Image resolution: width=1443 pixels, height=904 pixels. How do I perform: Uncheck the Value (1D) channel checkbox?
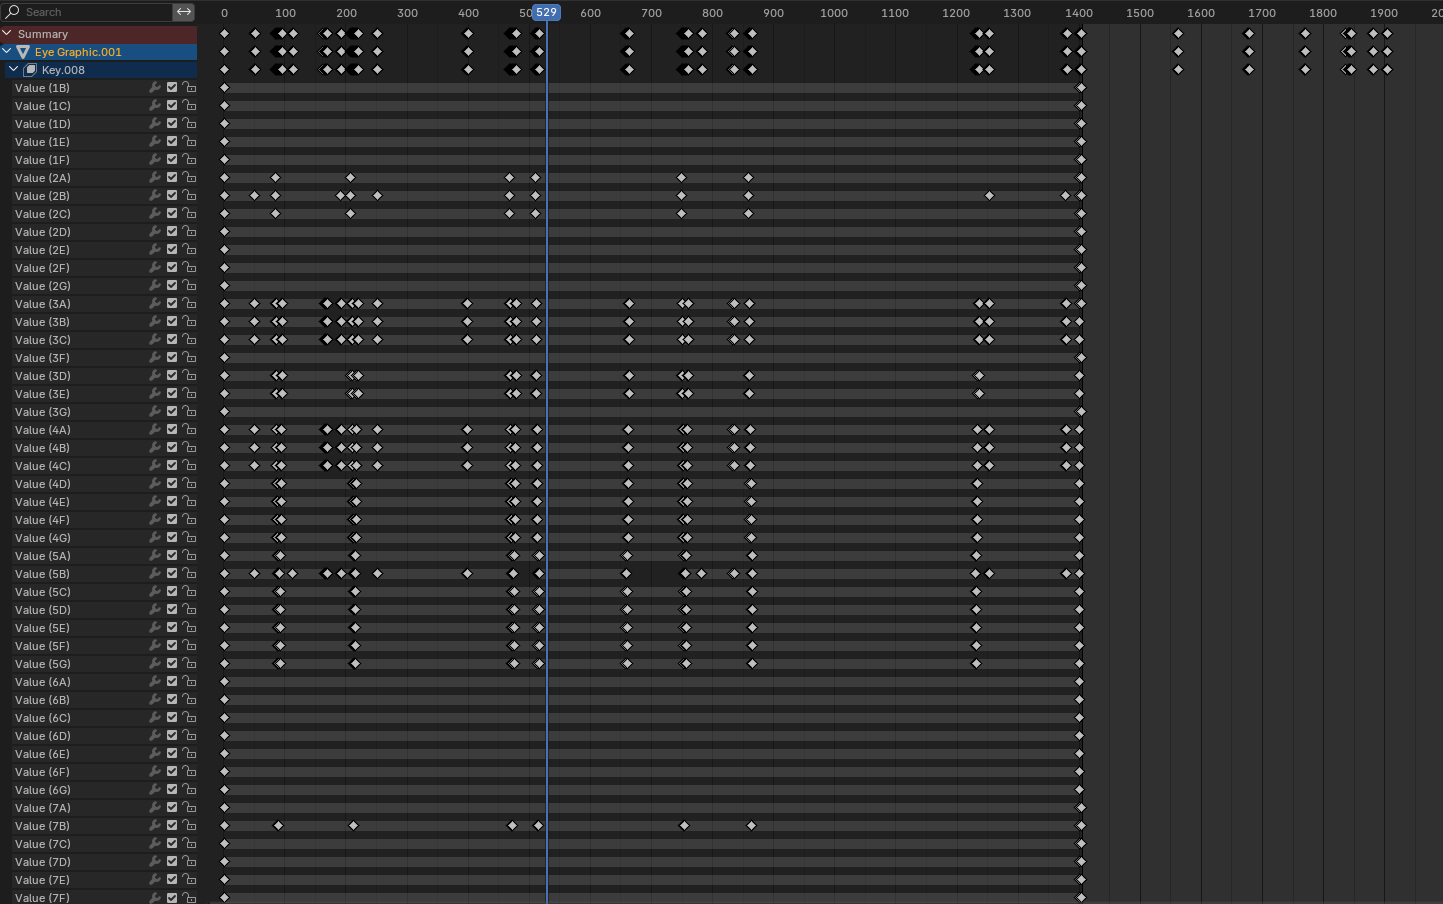tap(172, 124)
